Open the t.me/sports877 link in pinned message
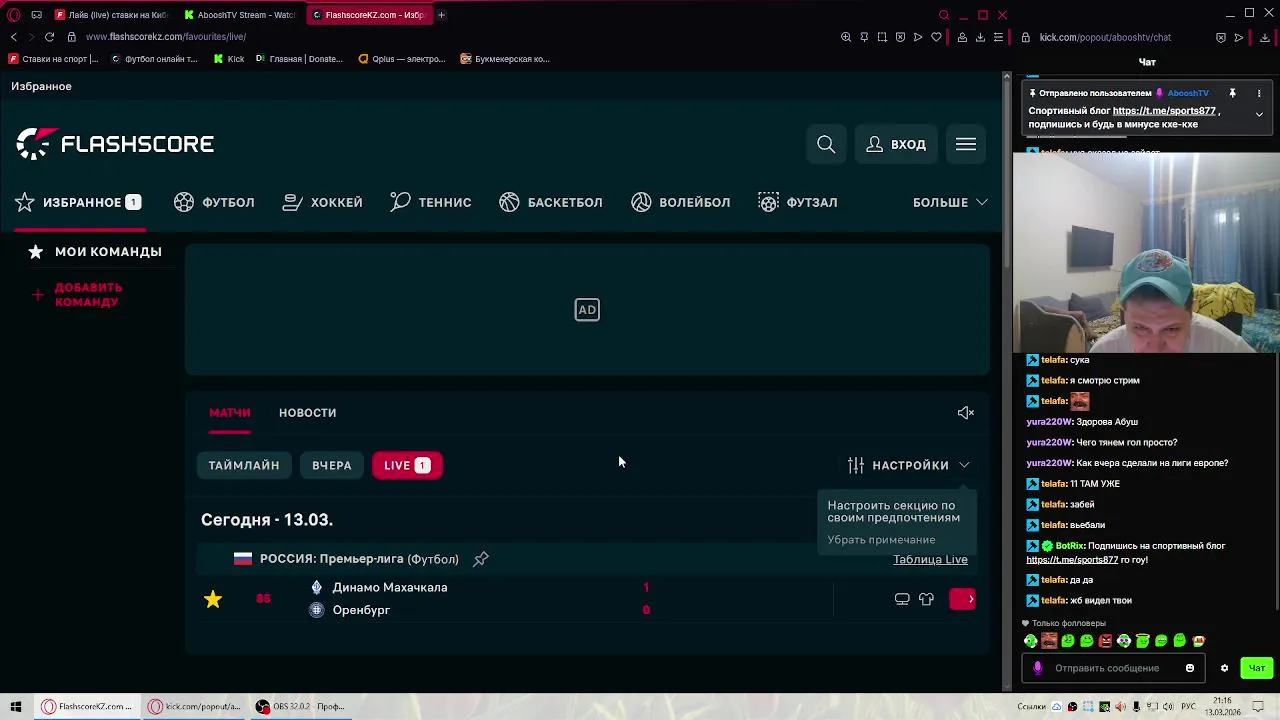The height and width of the screenshot is (720, 1280). point(1164,111)
